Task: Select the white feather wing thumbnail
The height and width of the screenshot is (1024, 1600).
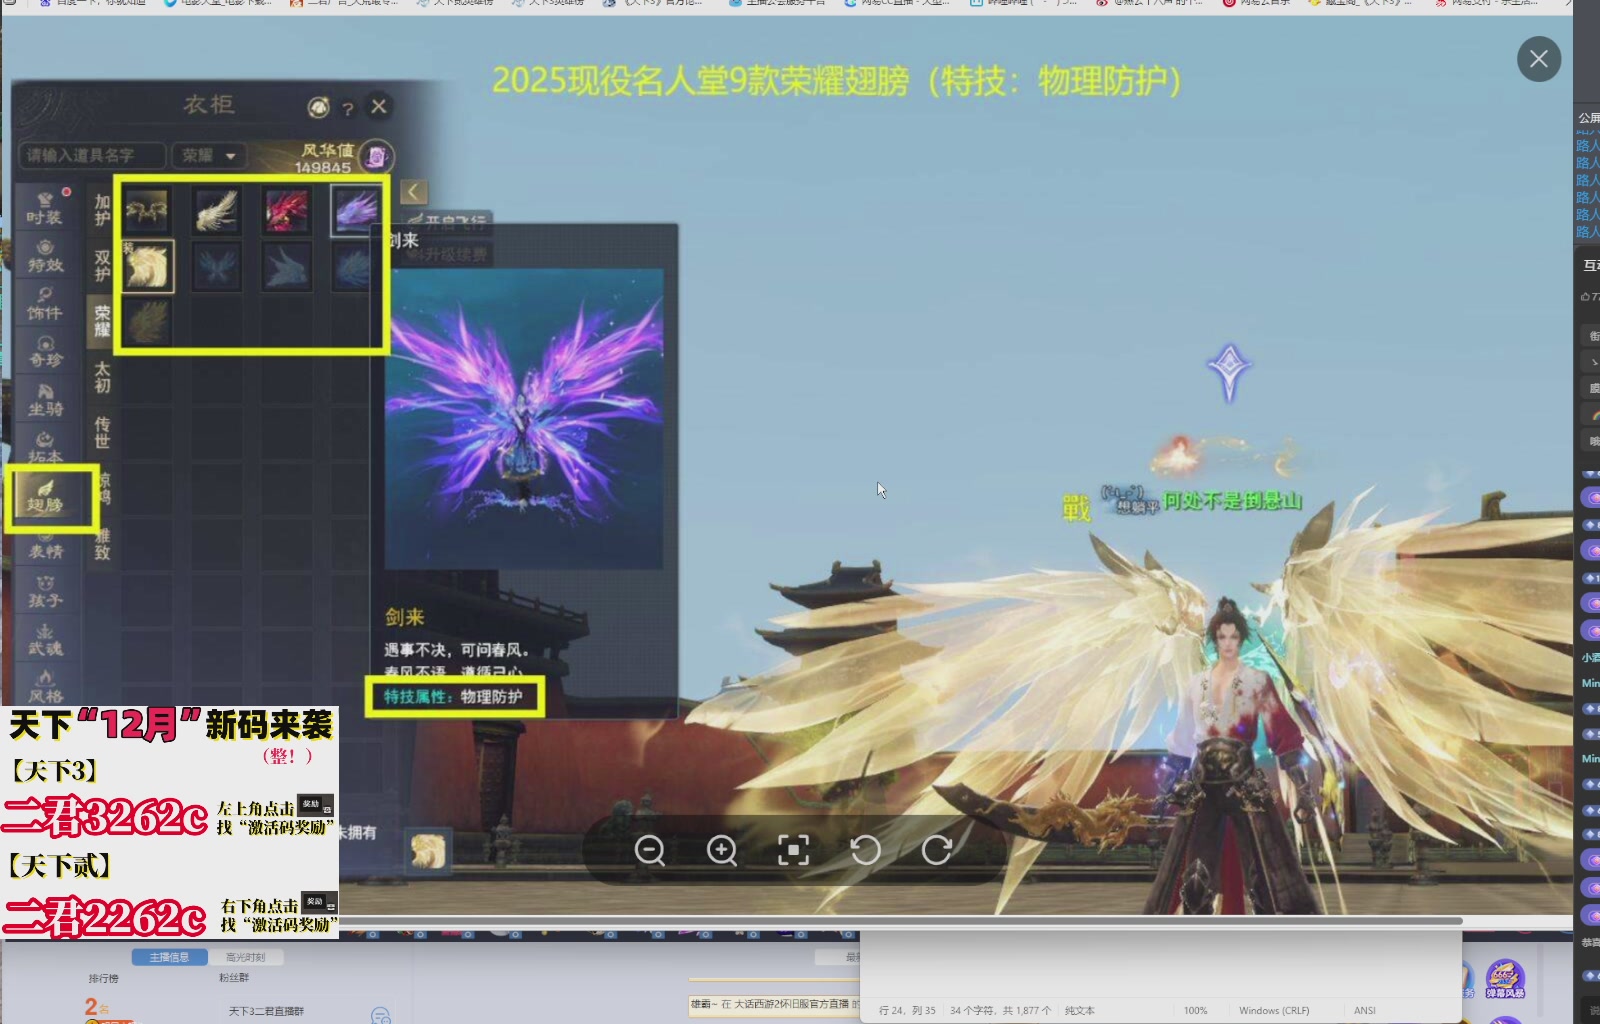Action: 216,210
